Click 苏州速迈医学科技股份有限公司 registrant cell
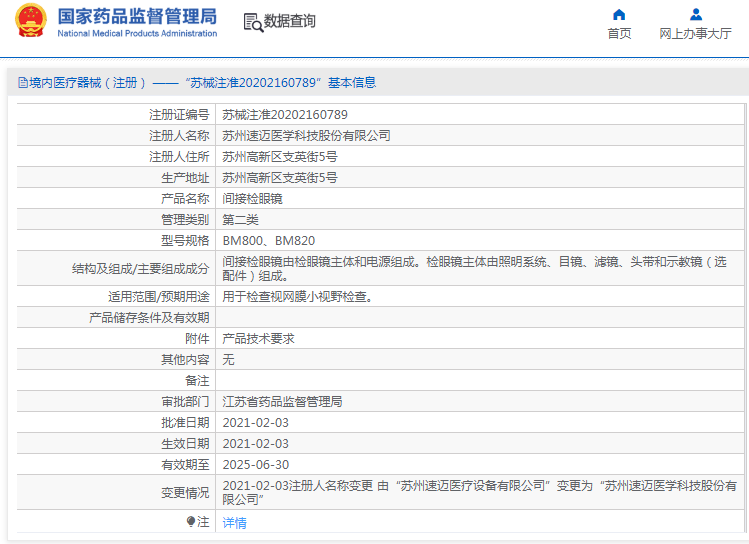Image resolution: width=749 pixels, height=544 pixels. [306, 136]
